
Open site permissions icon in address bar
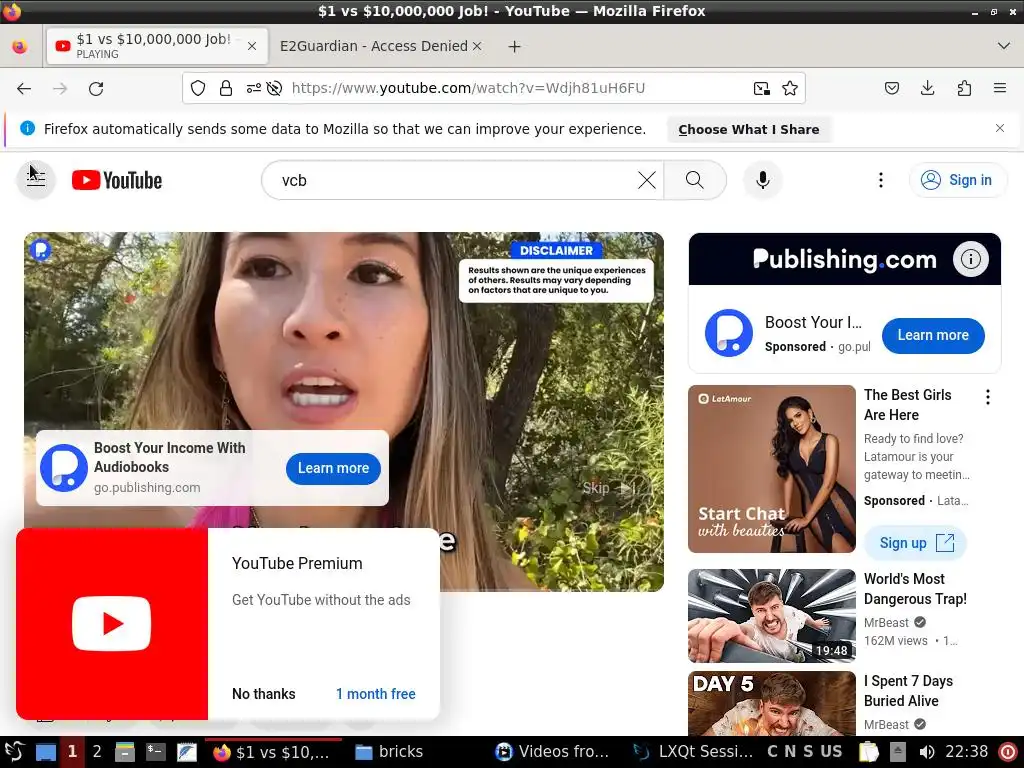pos(253,88)
